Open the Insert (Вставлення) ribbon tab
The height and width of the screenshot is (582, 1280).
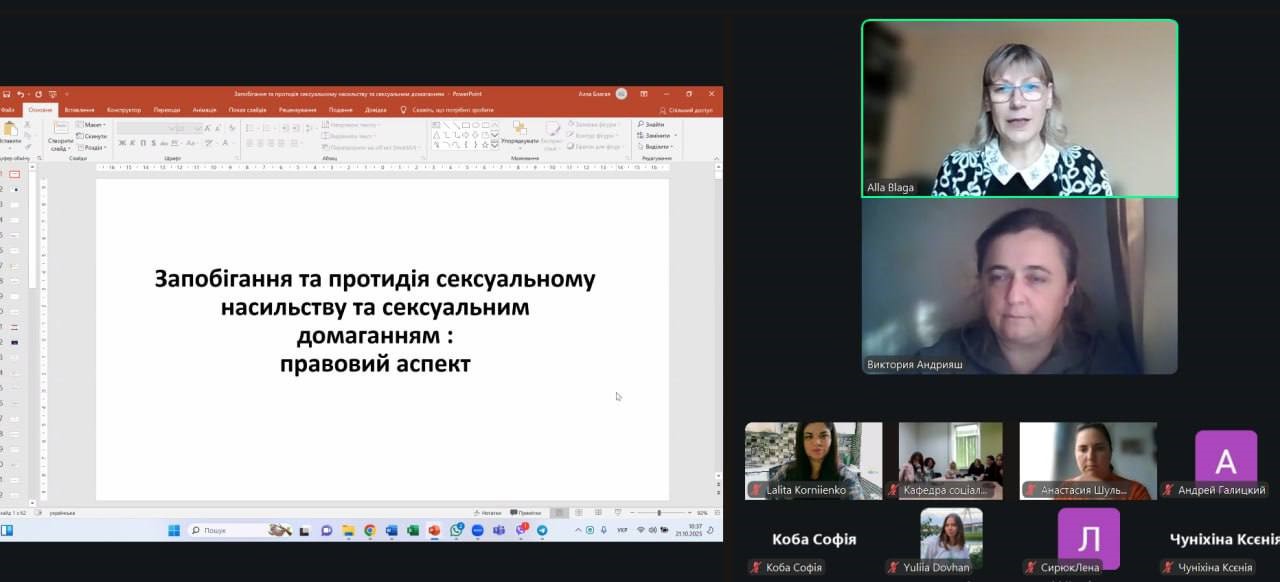[79, 110]
